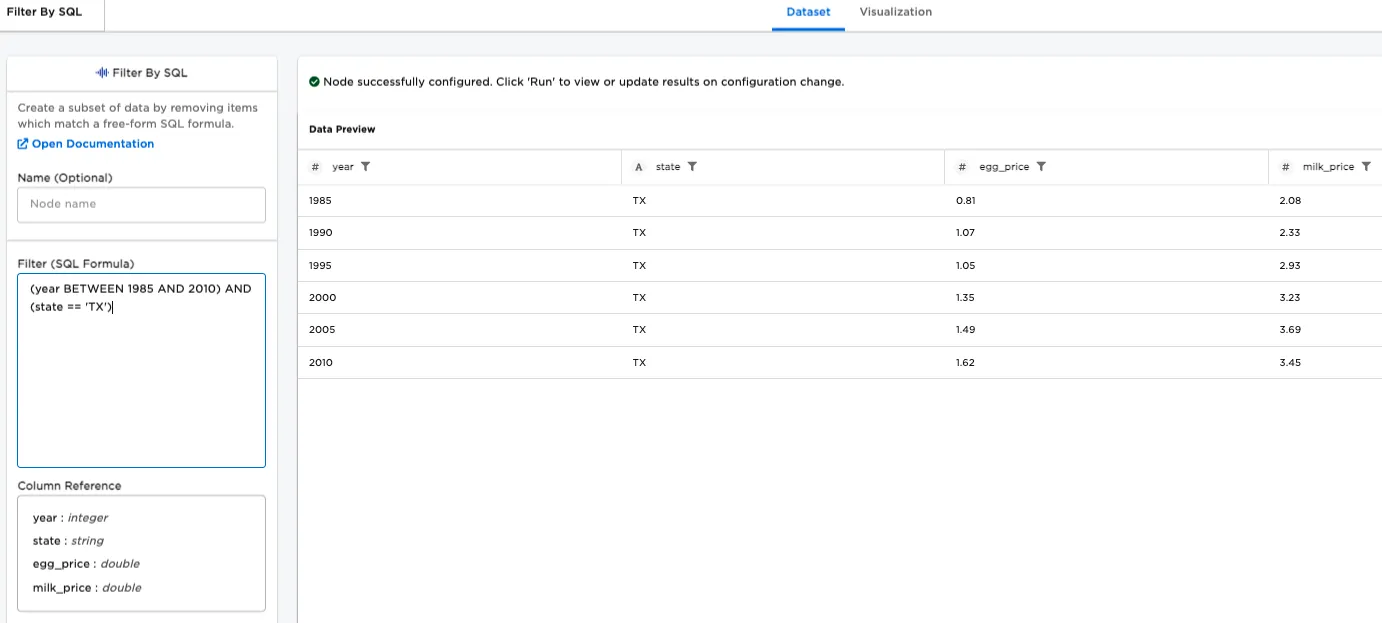Click the egg_price column numeric type icon
Image resolution: width=1382 pixels, height=623 pixels.
point(962,167)
